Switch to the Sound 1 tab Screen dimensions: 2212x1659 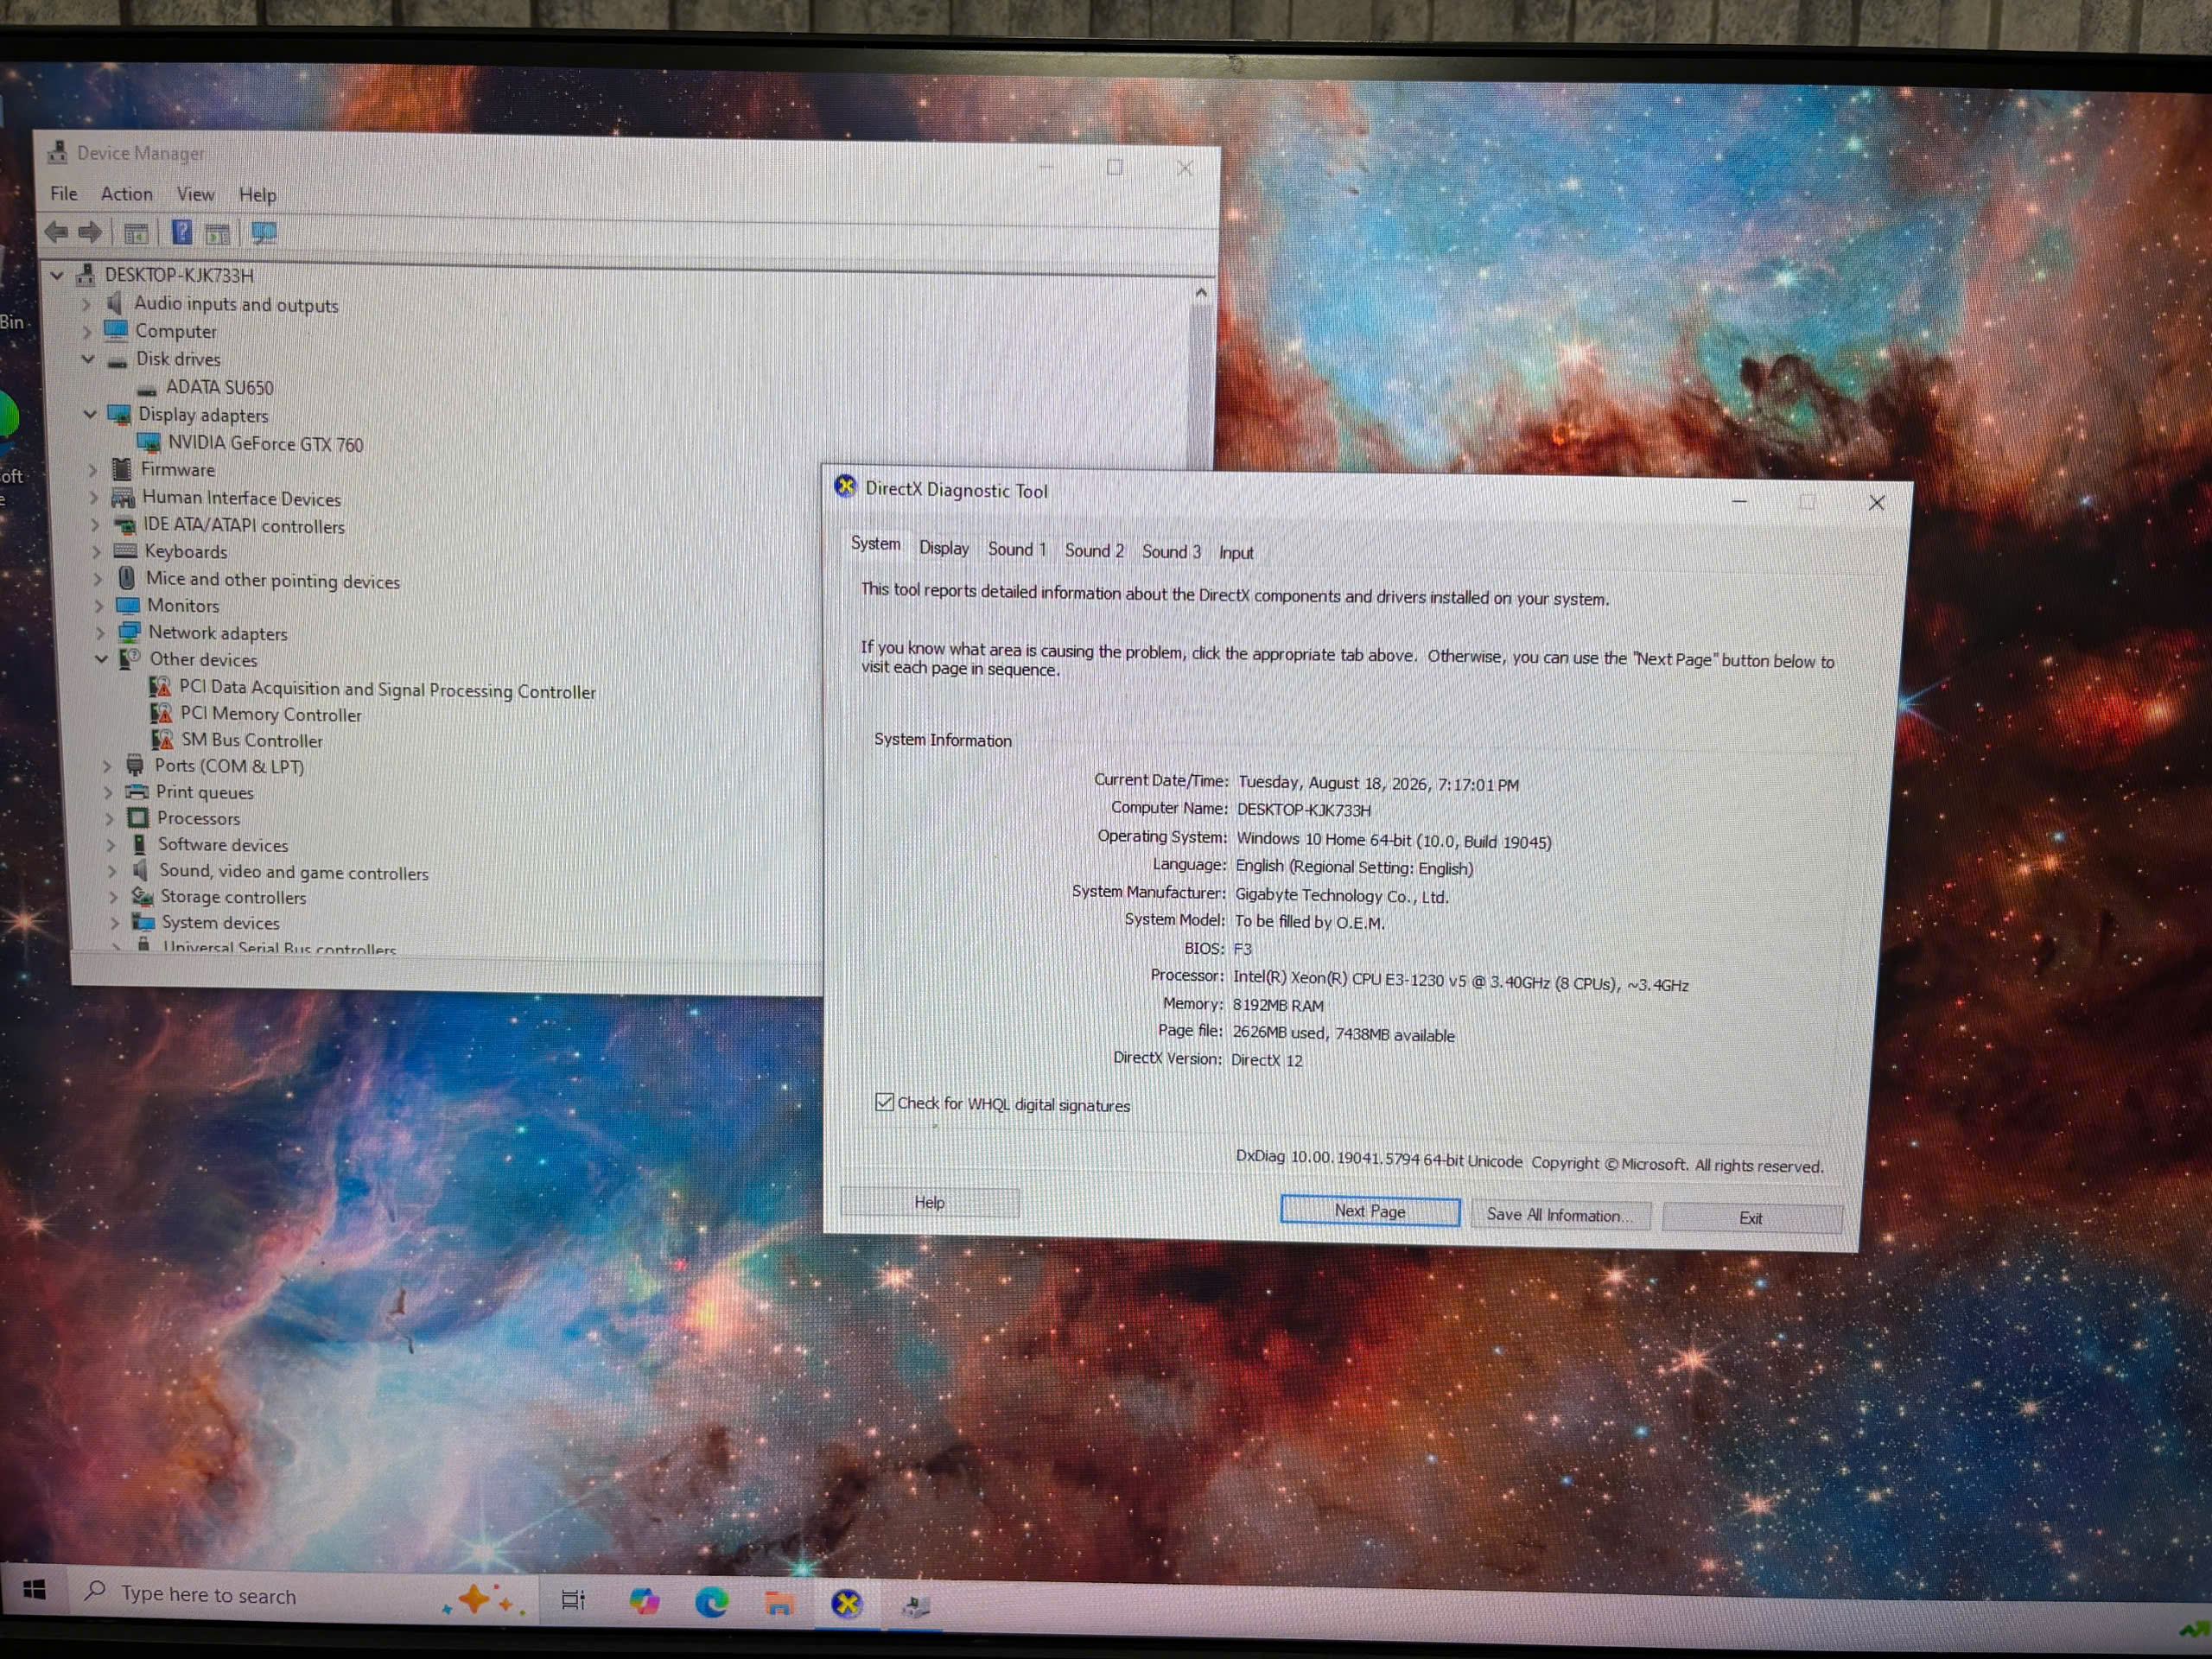click(1017, 549)
